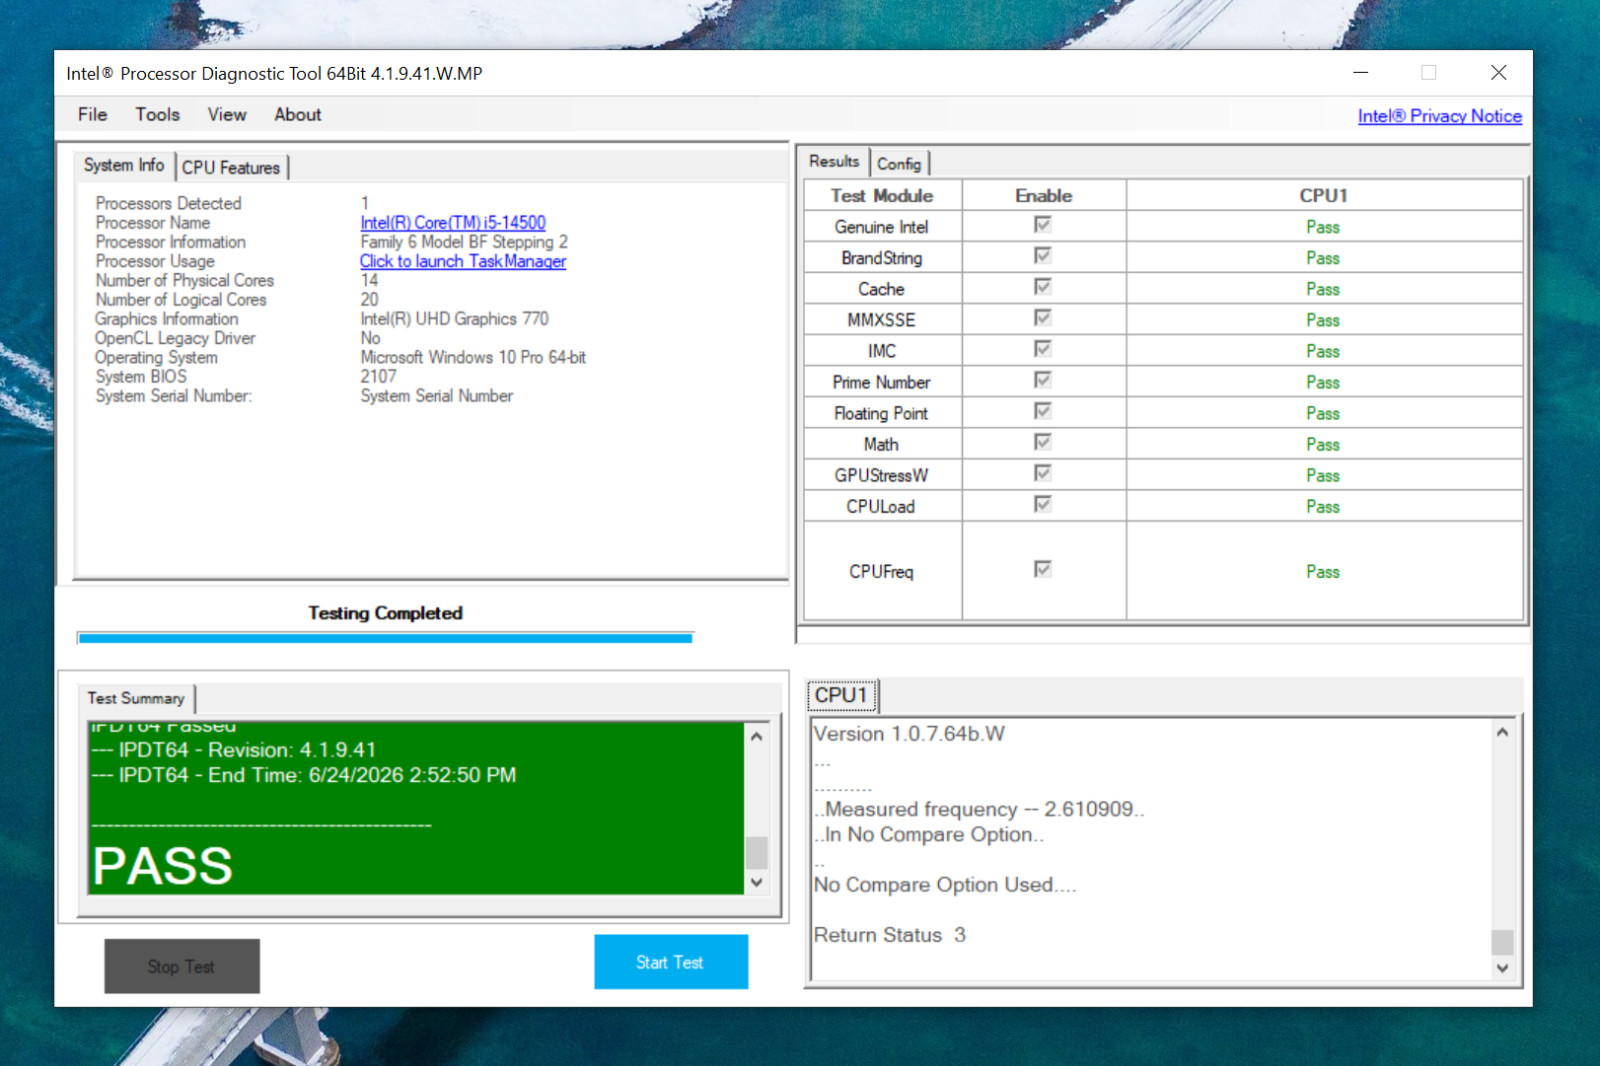Select the CPU1 log tab
The width and height of the screenshot is (1600, 1066).
pos(842,695)
